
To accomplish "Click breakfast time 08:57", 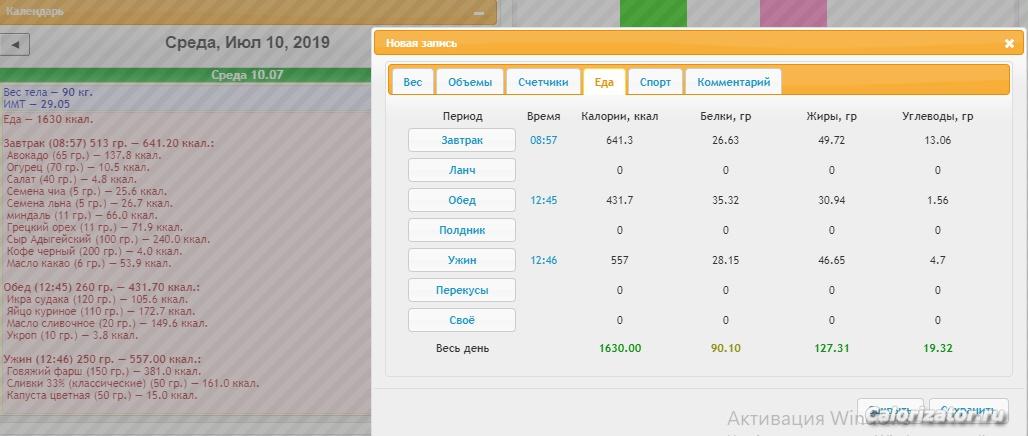I will [x=544, y=140].
